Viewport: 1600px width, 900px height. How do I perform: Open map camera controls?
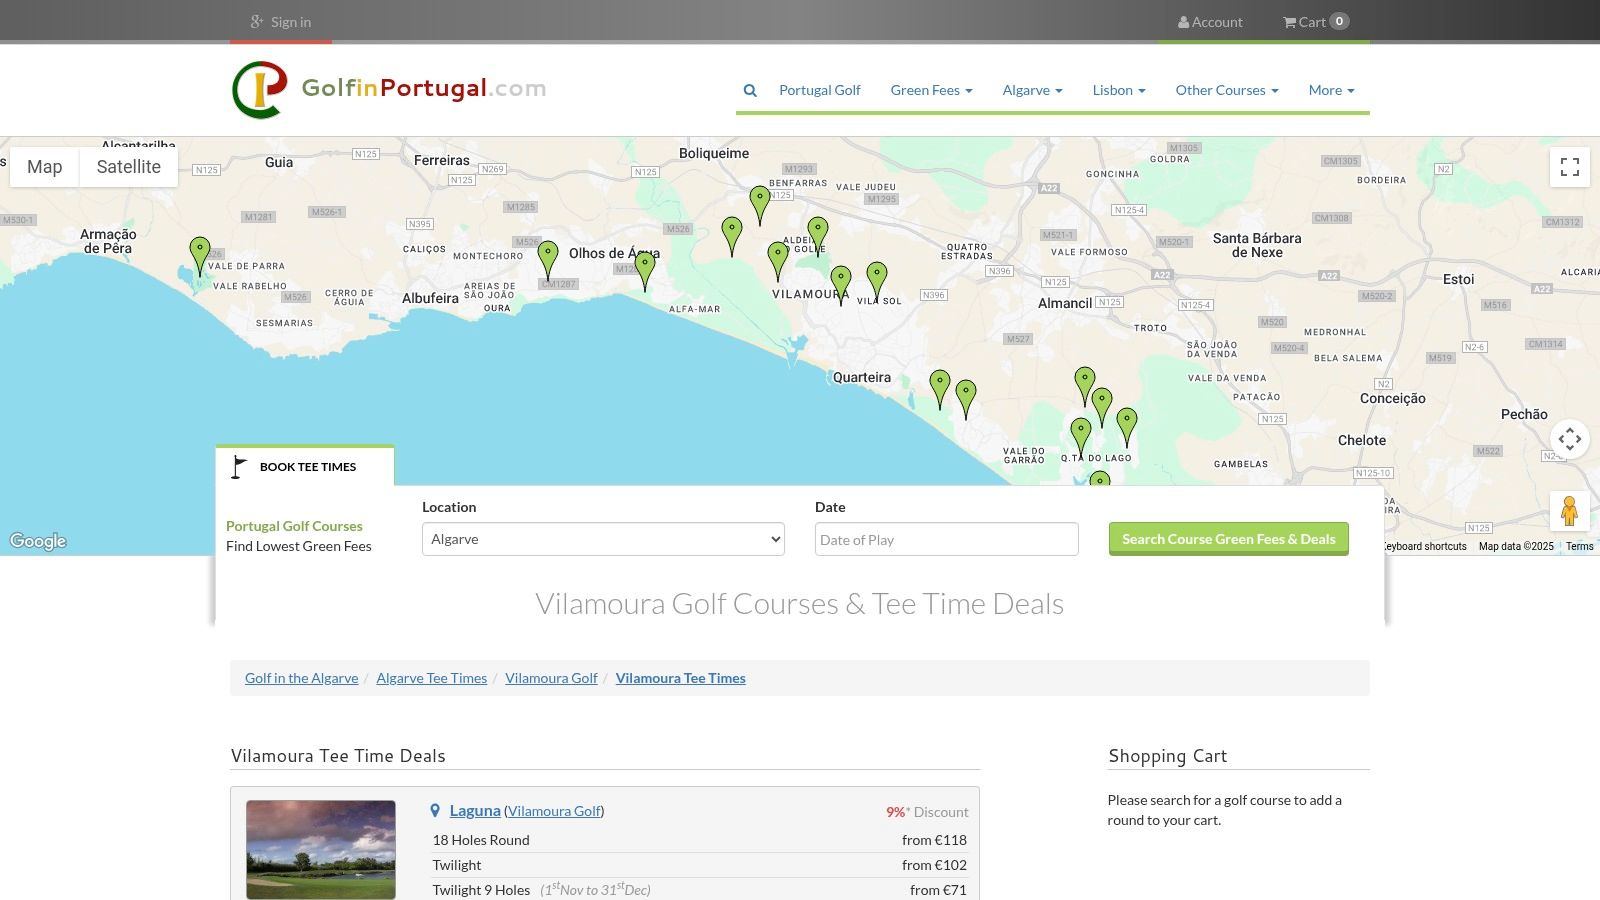1570,438
